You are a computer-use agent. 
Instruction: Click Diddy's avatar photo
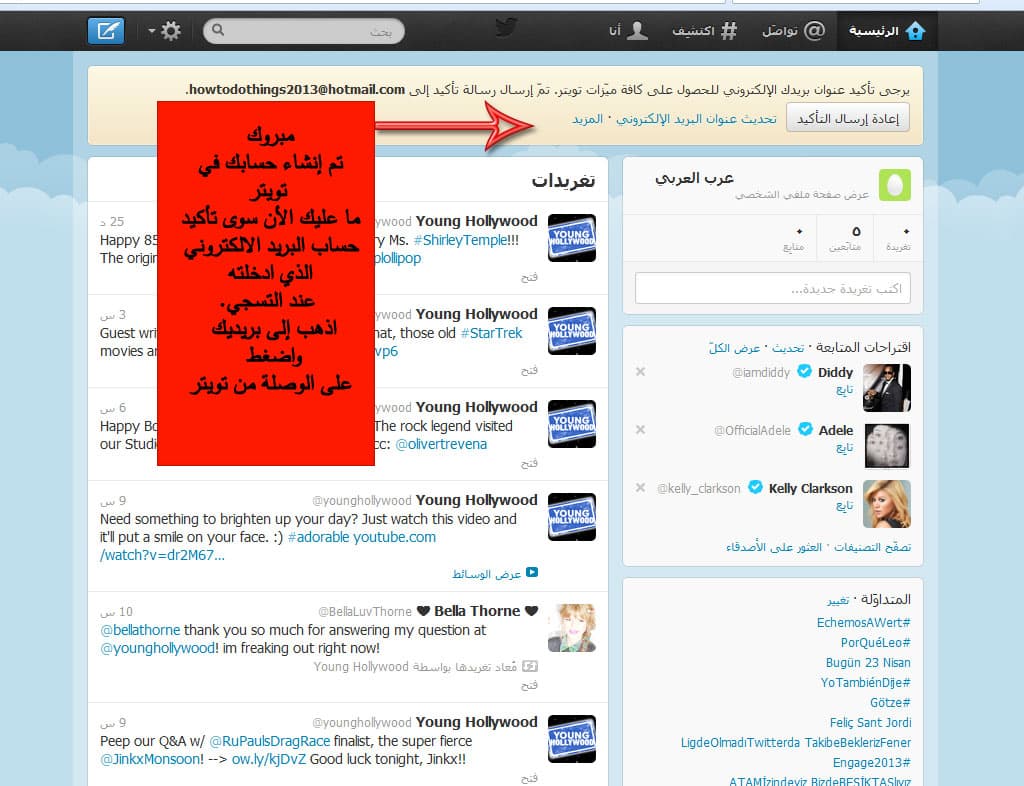click(886, 388)
